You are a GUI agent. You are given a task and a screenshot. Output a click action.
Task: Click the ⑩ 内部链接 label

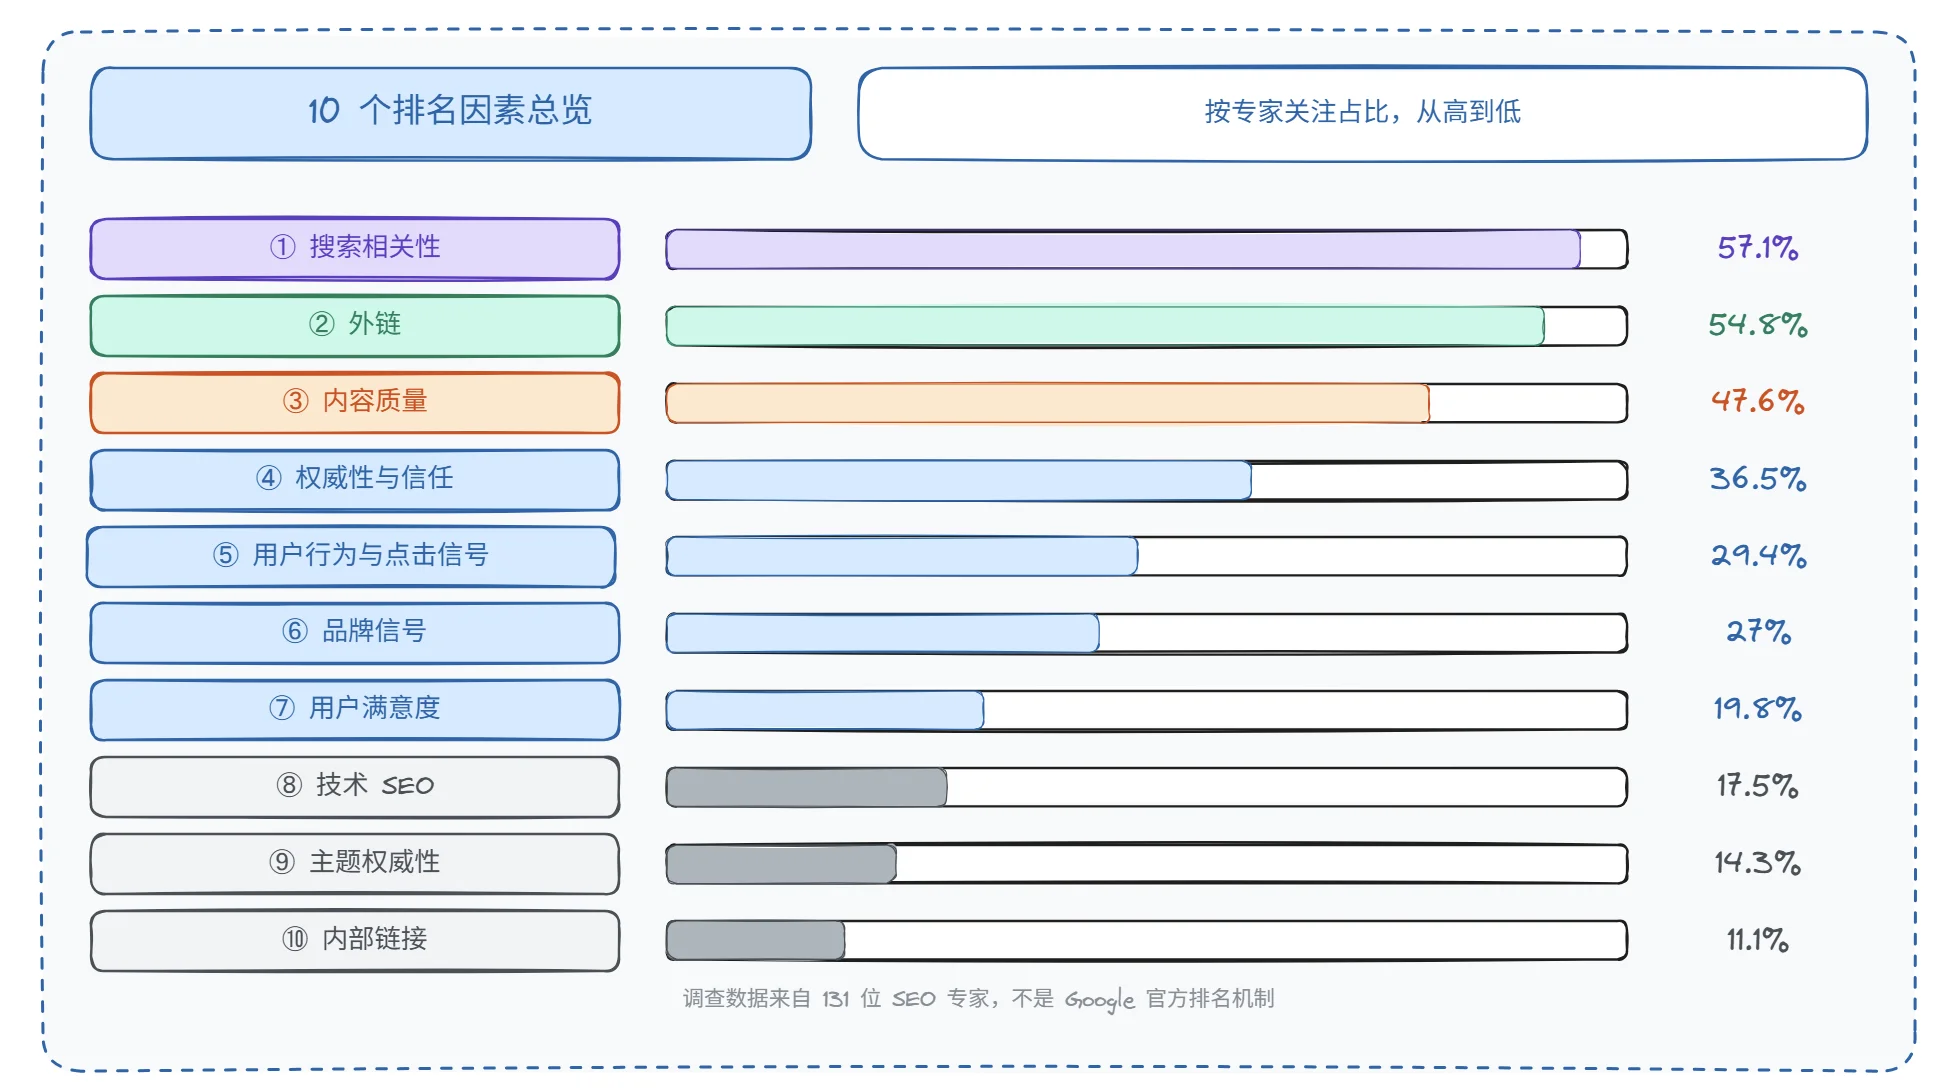click(x=355, y=940)
